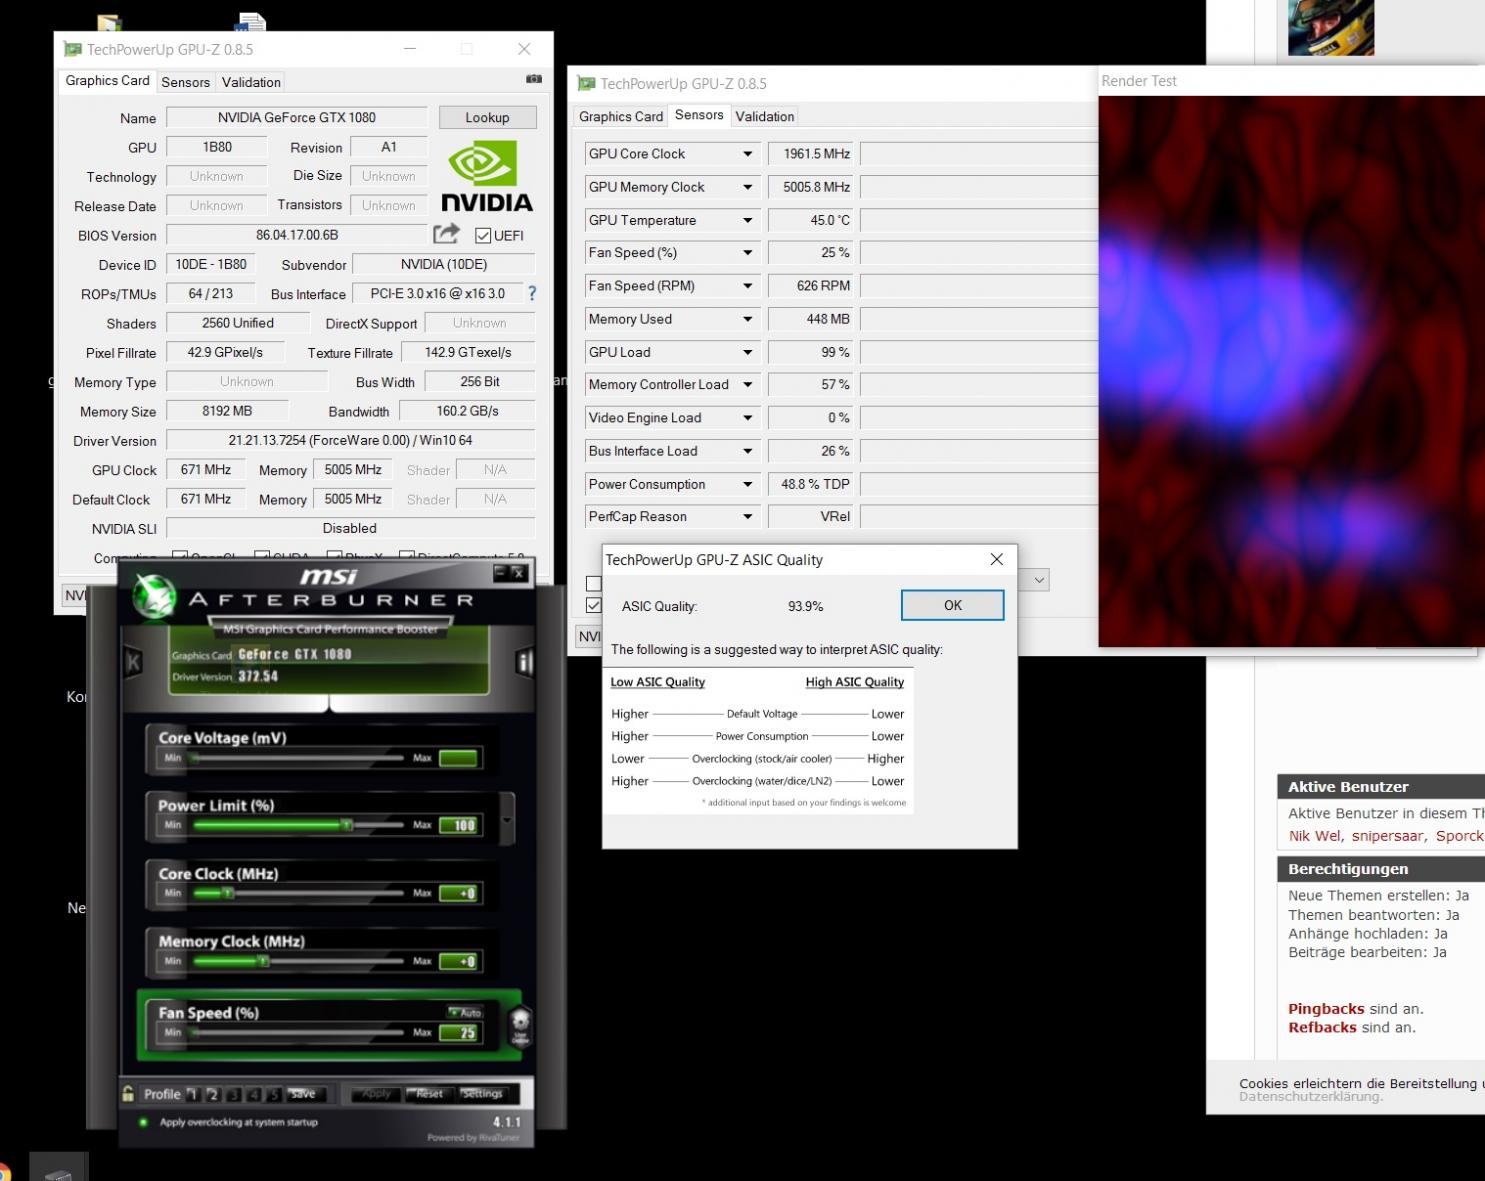
Task: Click the Core Clock slider handle
Action: [x=228, y=893]
